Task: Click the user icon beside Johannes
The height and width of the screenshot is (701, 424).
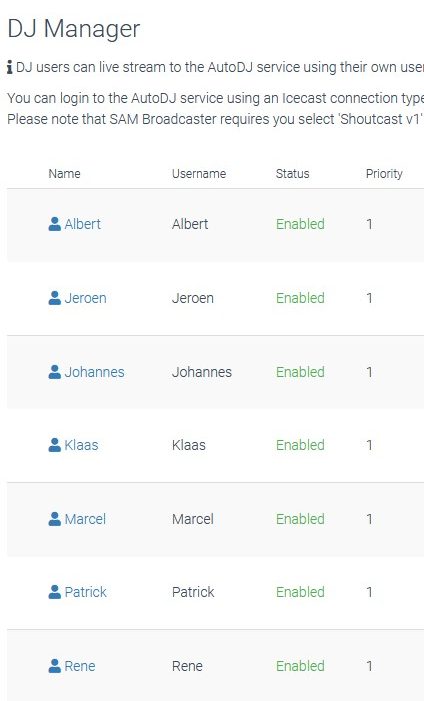Action: click(55, 372)
